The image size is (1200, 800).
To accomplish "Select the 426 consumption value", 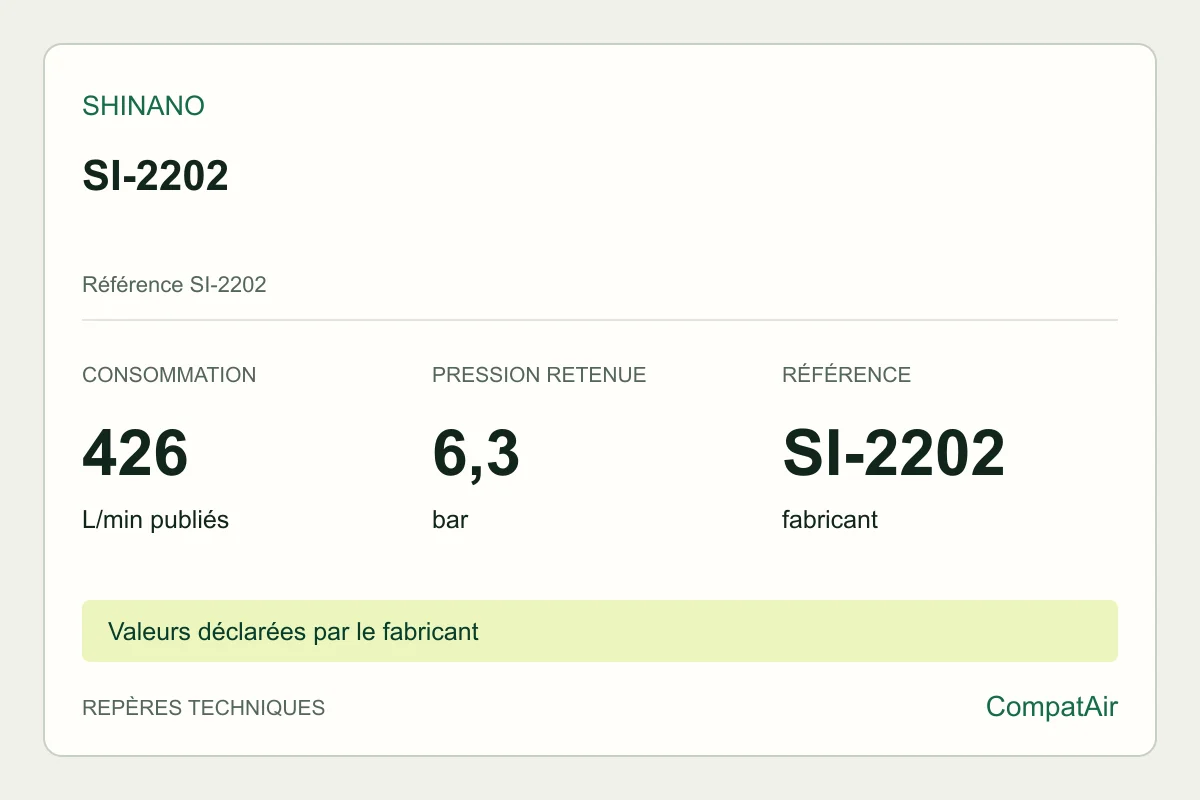I will click(135, 453).
